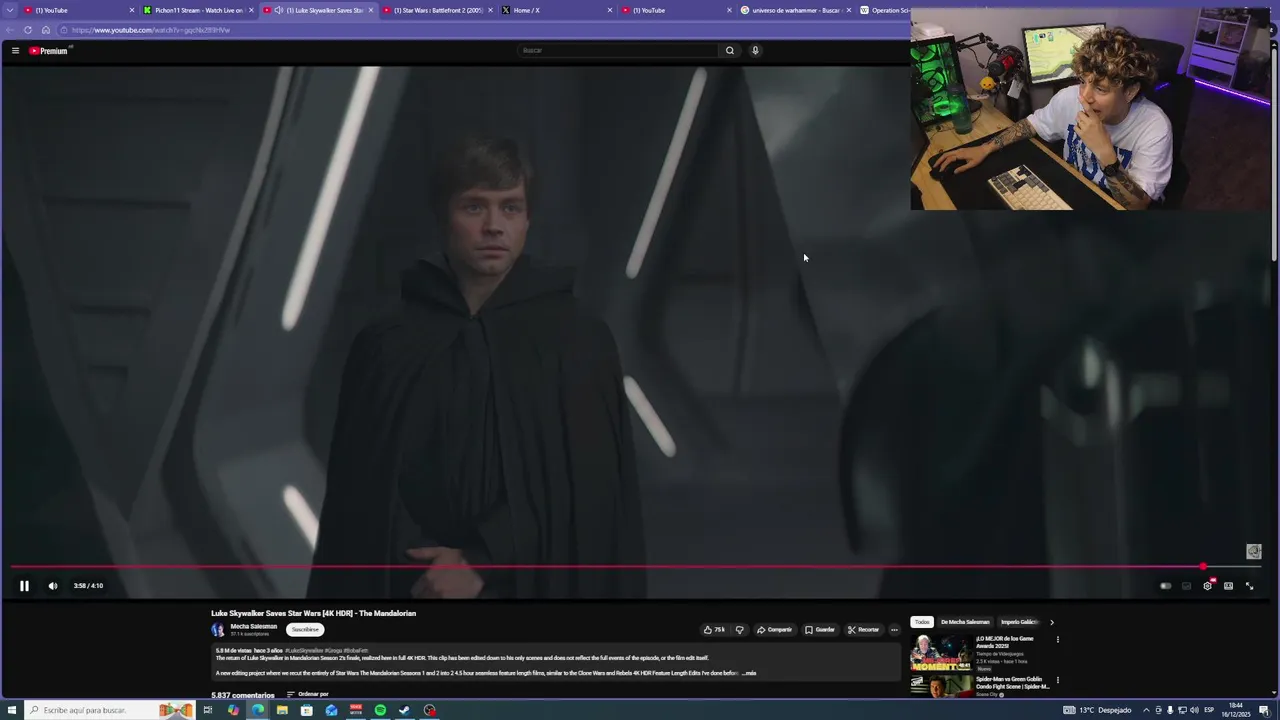Open more actions three-dot menu below the video
This screenshot has width=1280, height=720.
(894, 630)
